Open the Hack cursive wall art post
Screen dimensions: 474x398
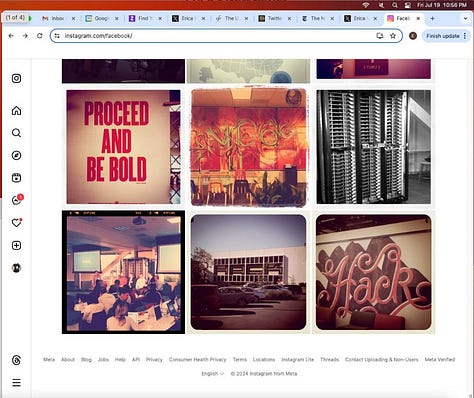pos(374,272)
